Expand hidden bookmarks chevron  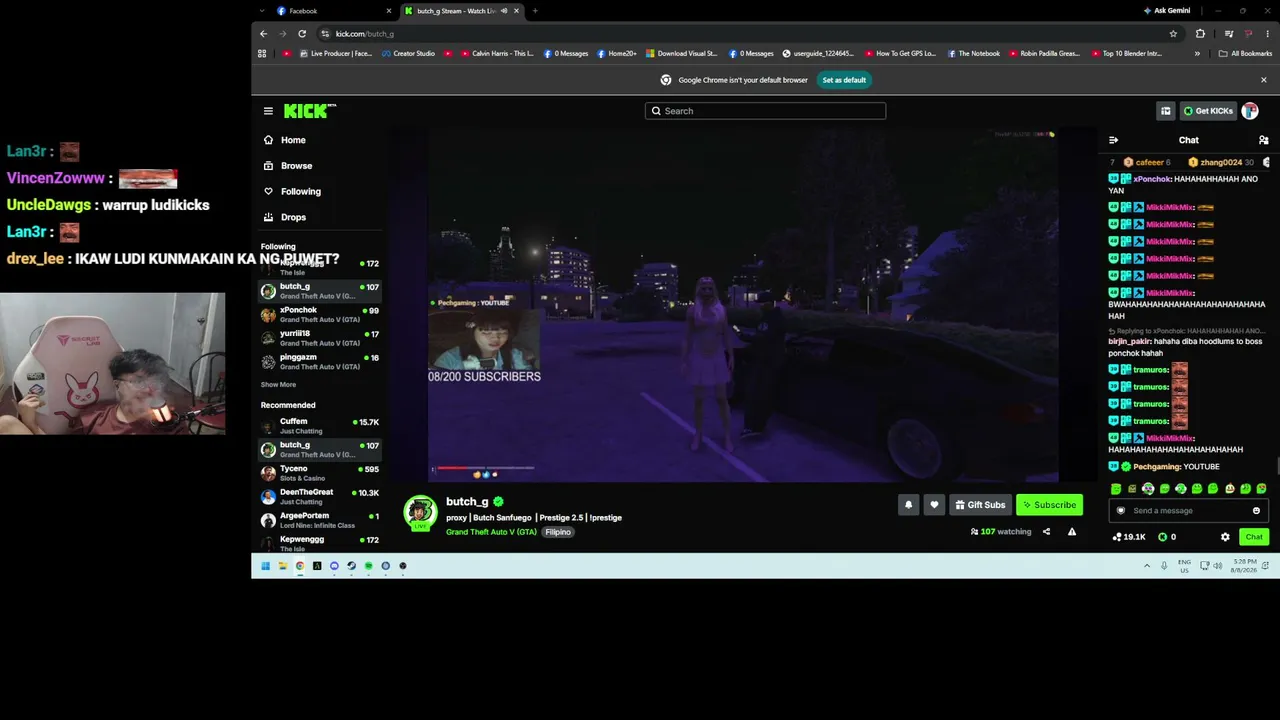pyautogui.click(x=1197, y=54)
